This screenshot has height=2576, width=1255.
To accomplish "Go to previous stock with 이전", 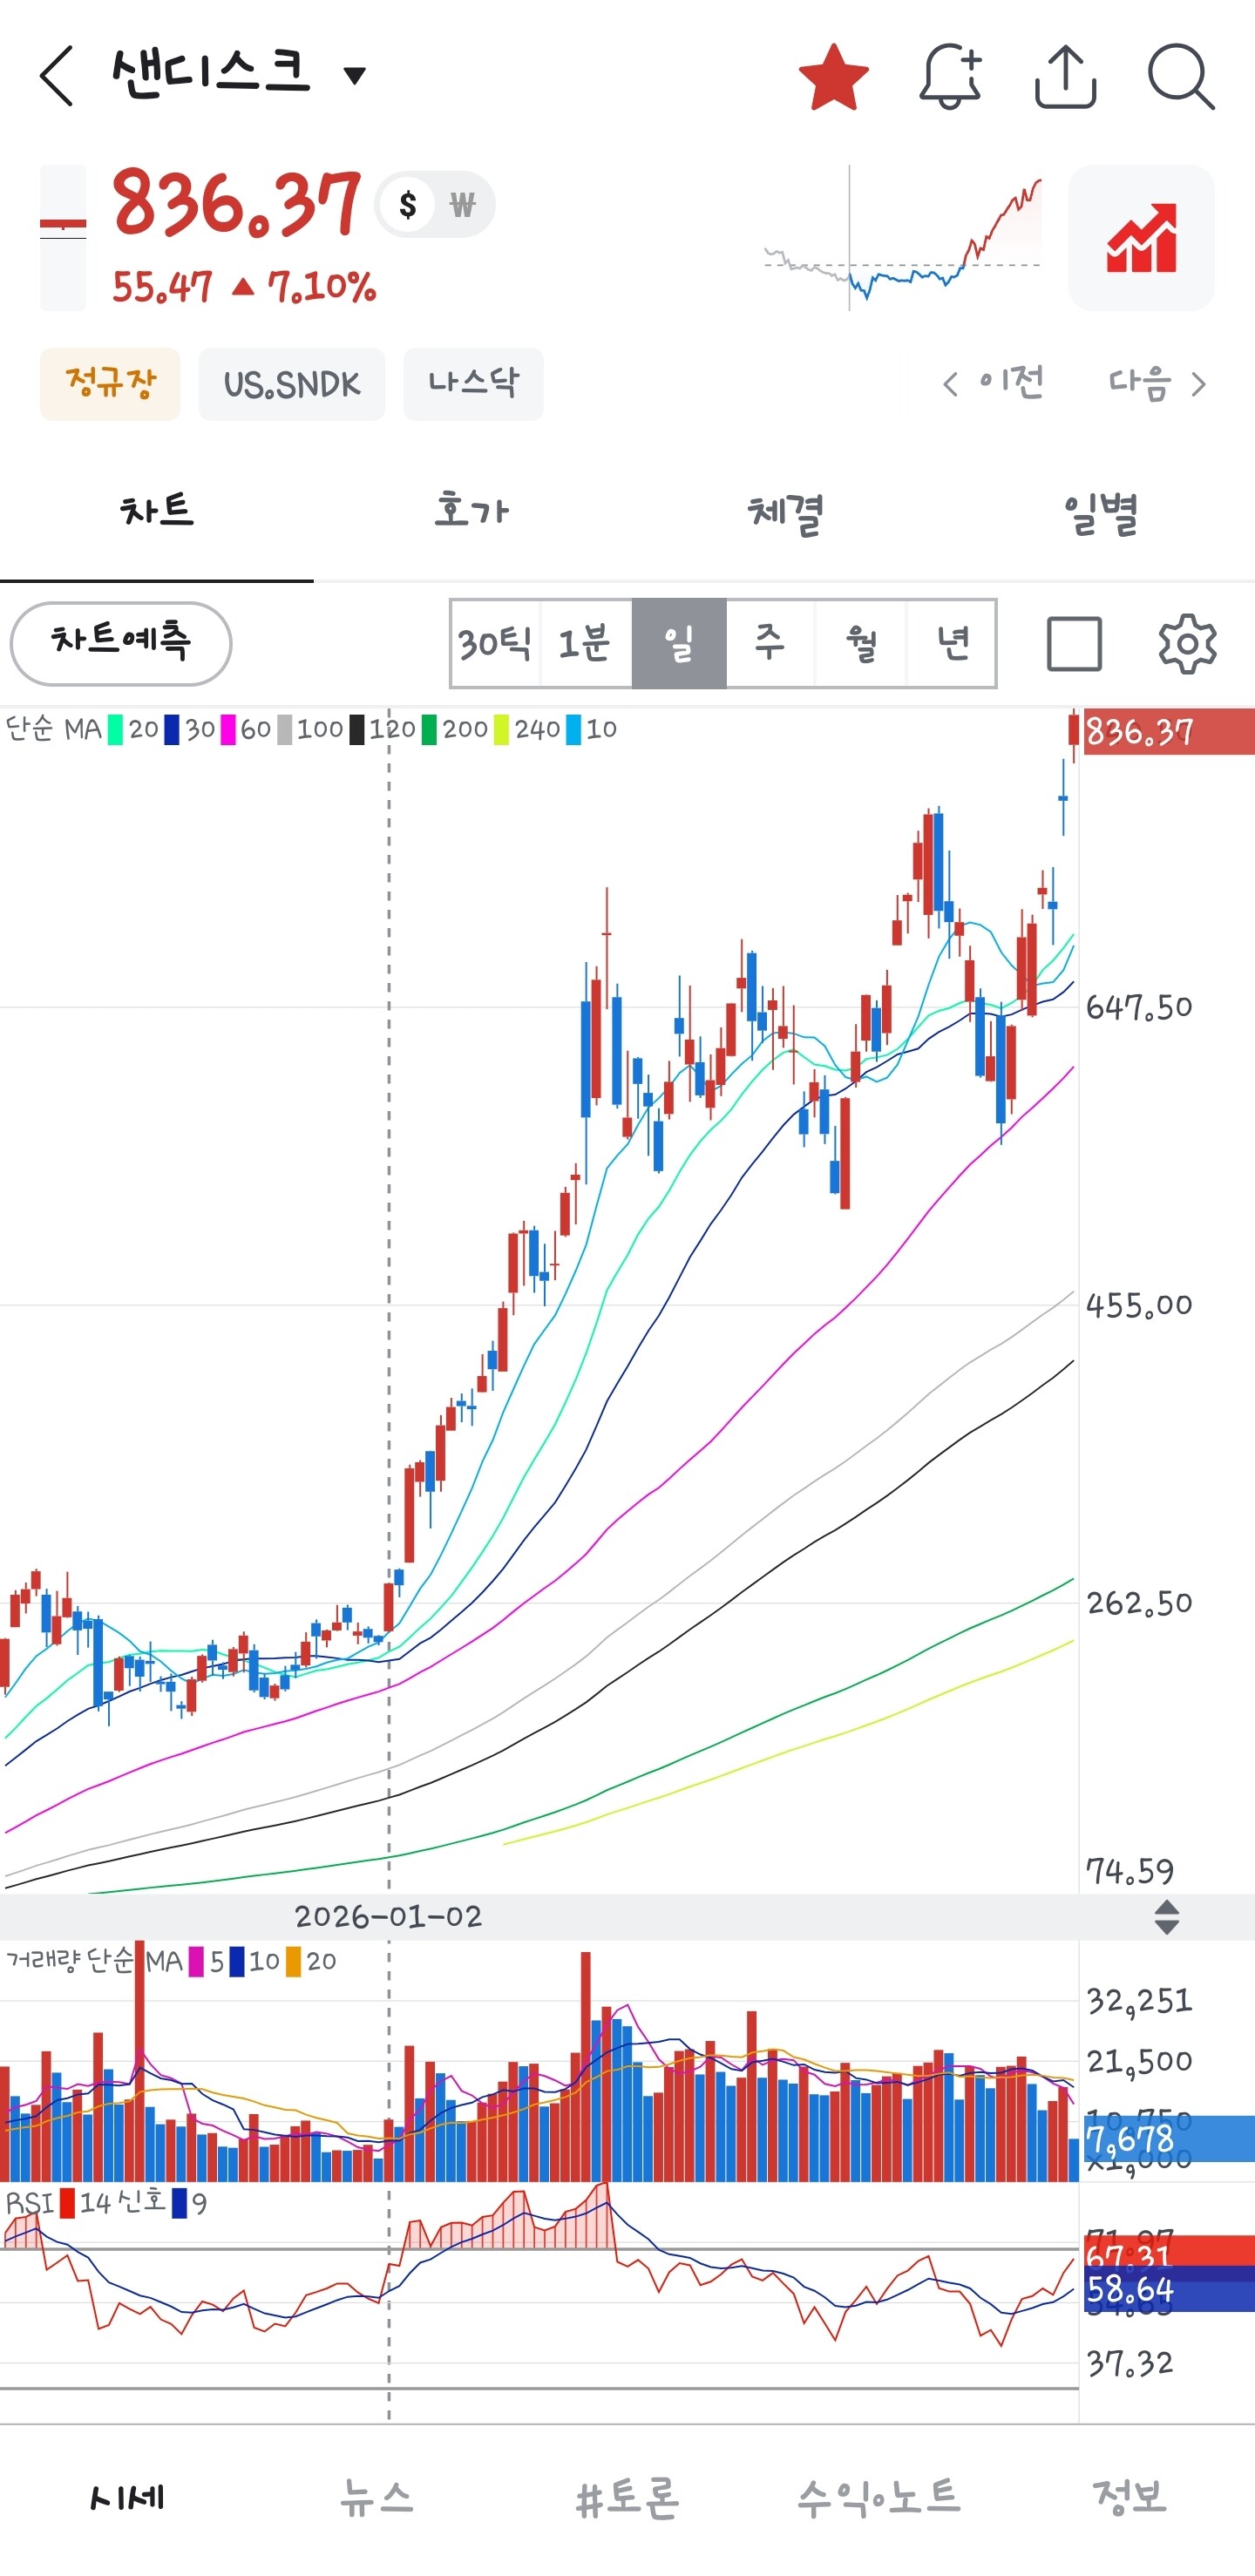I will 994,383.
